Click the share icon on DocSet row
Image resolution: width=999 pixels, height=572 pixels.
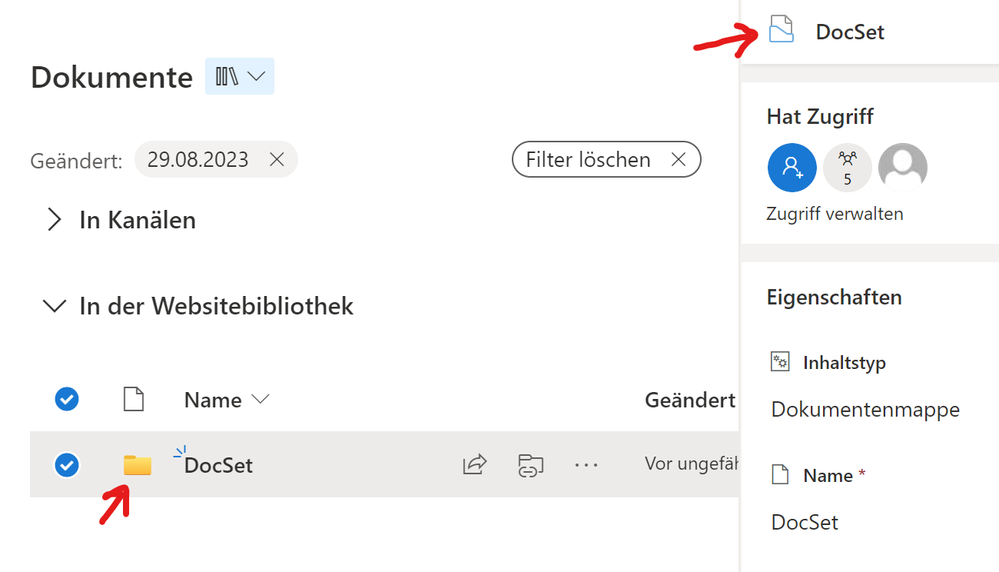(x=475, y=464)
